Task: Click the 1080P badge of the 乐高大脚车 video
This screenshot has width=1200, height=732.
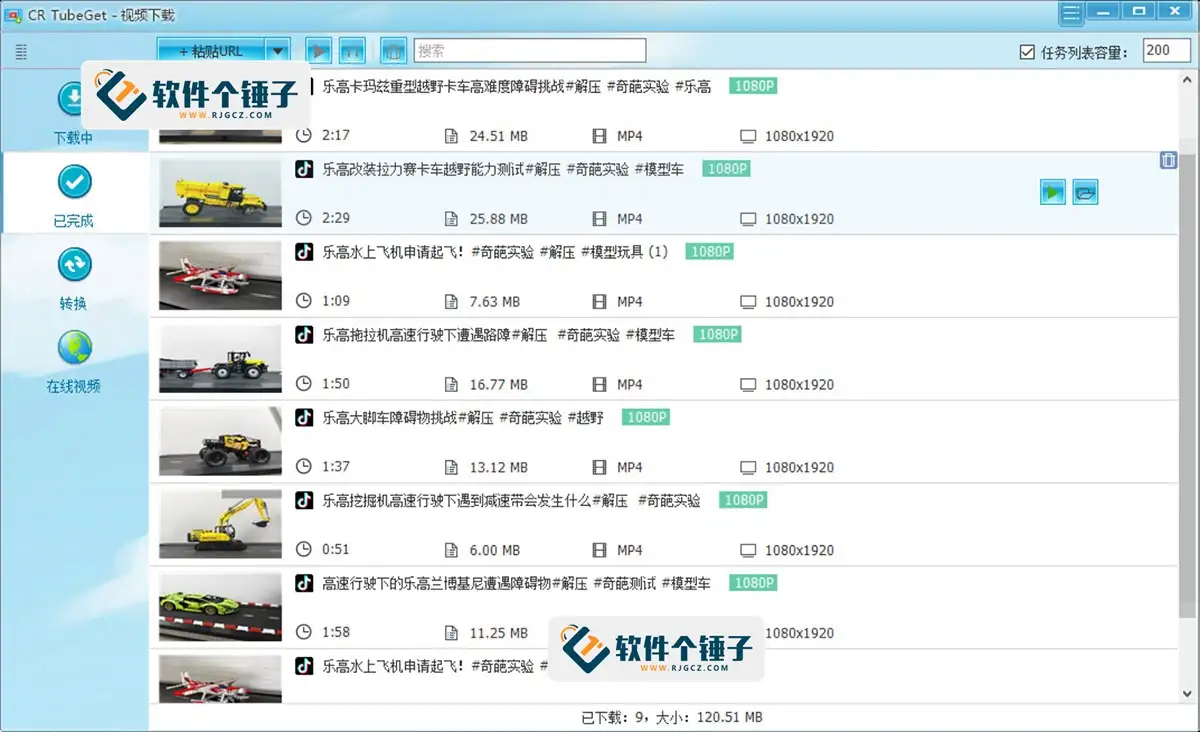Action: [645, 417]
